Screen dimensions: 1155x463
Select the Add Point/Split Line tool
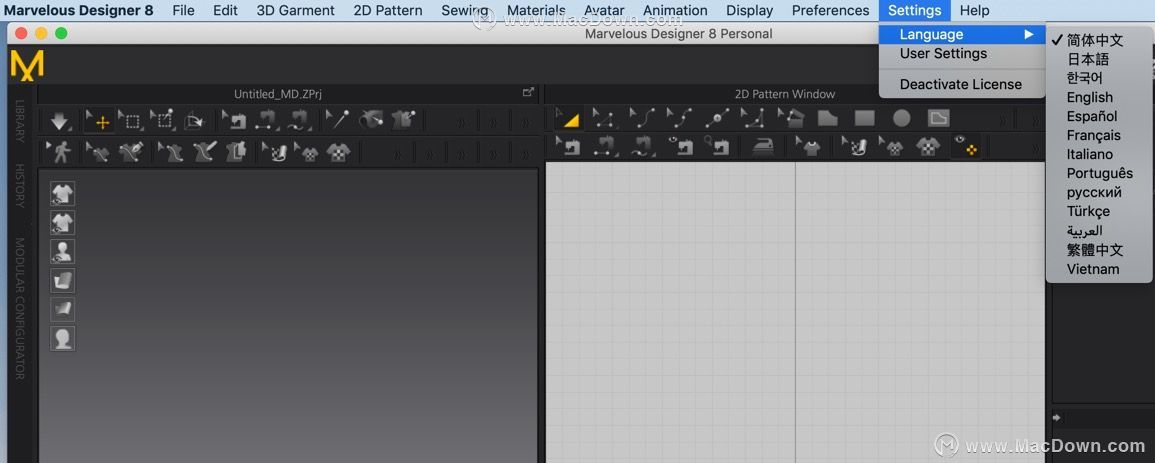point(716,119)
